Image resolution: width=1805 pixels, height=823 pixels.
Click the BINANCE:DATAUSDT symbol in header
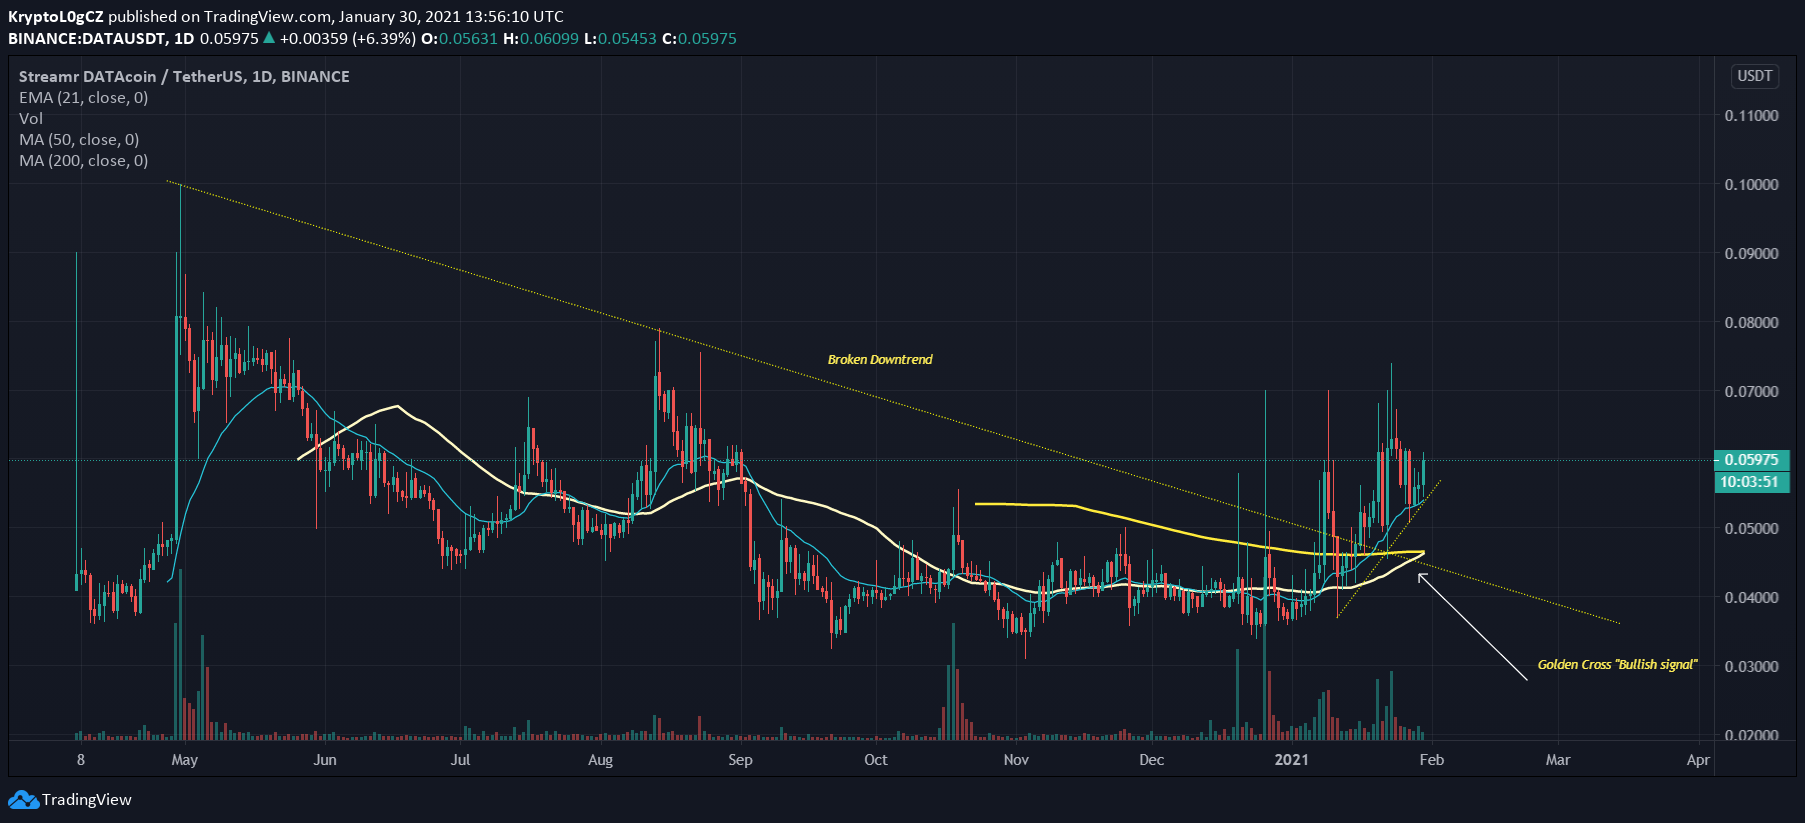88,39
